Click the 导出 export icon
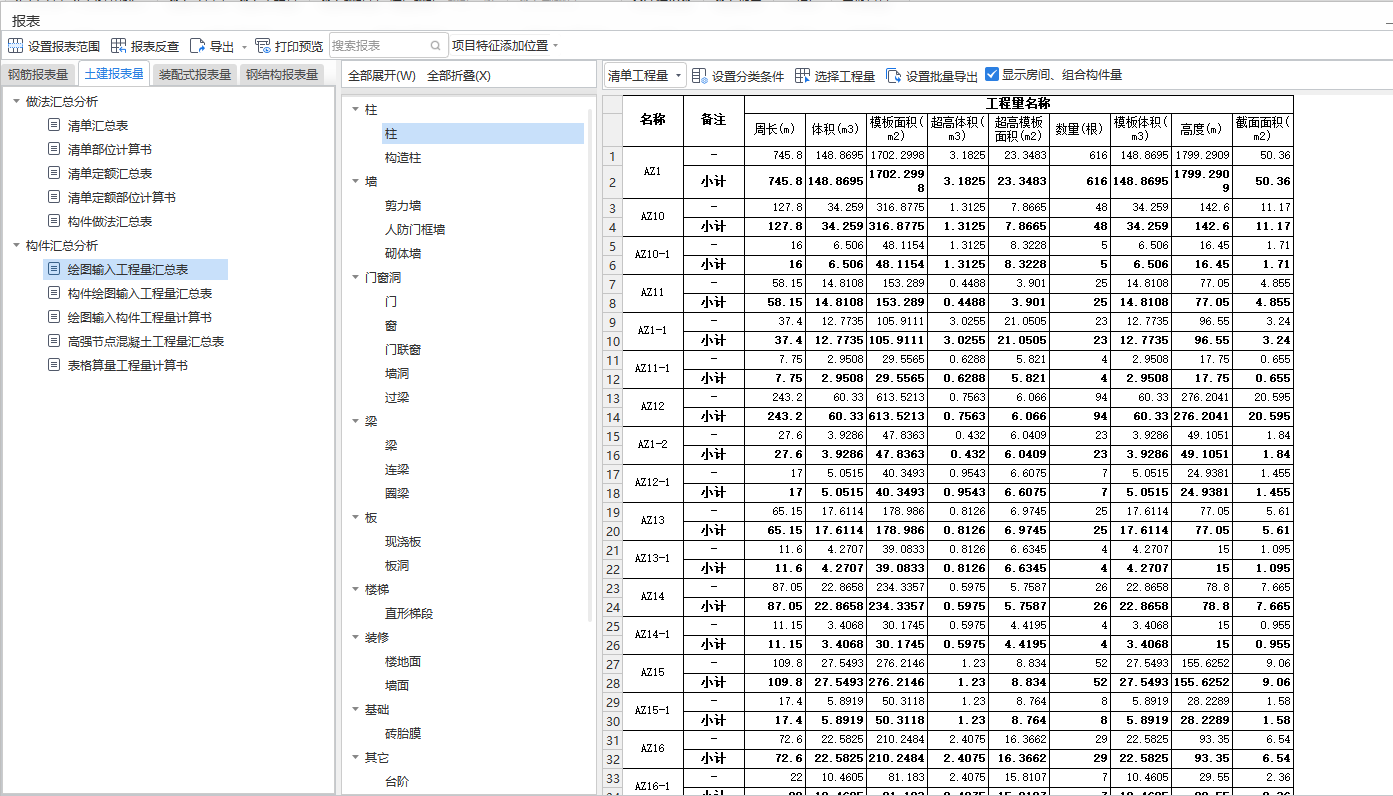Viewport: 1393px width, 796px height. click(x=197, y=46)
